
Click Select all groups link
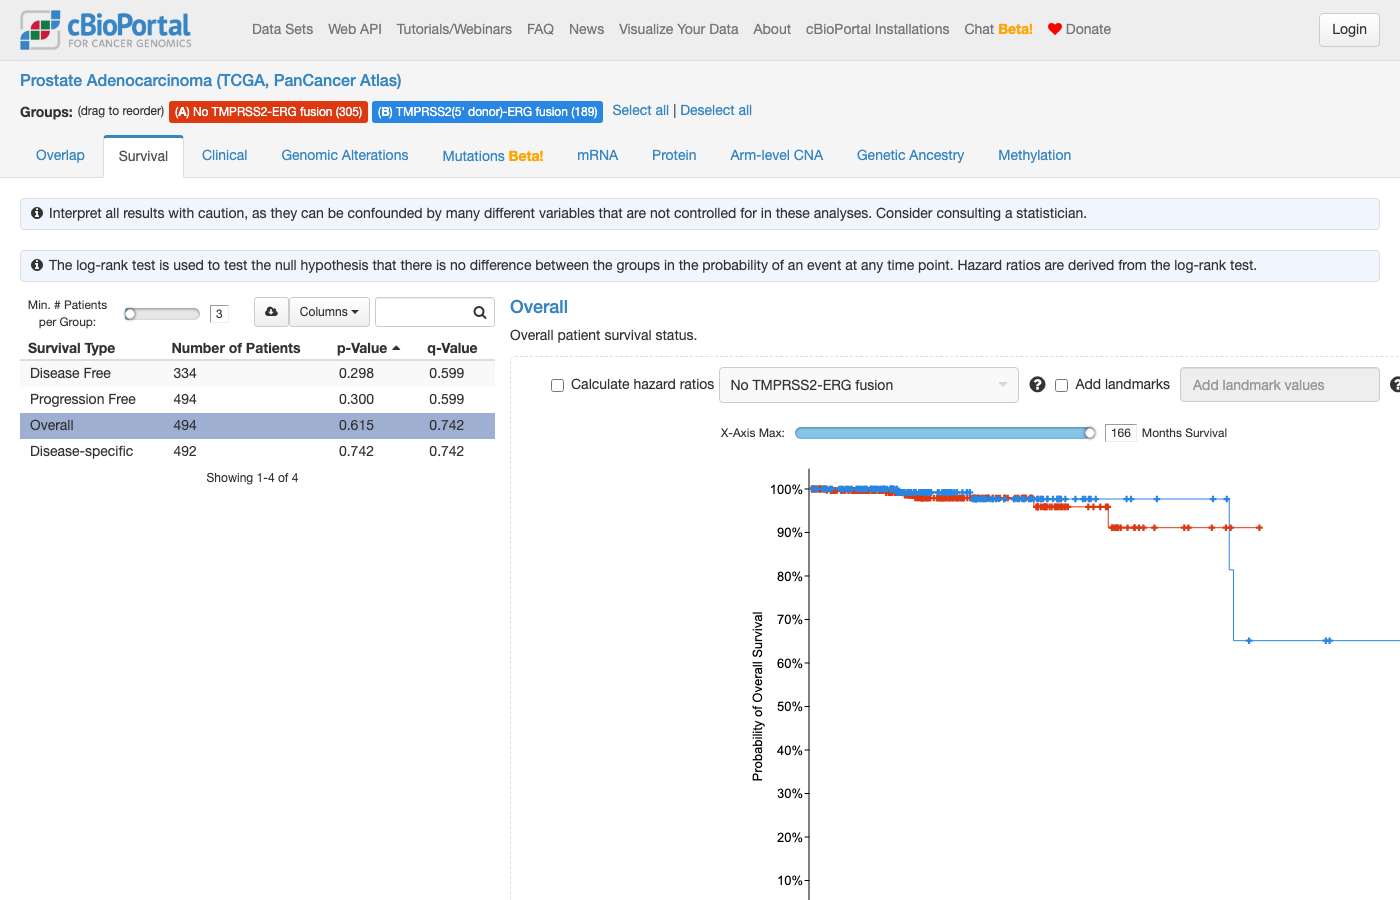640,110
